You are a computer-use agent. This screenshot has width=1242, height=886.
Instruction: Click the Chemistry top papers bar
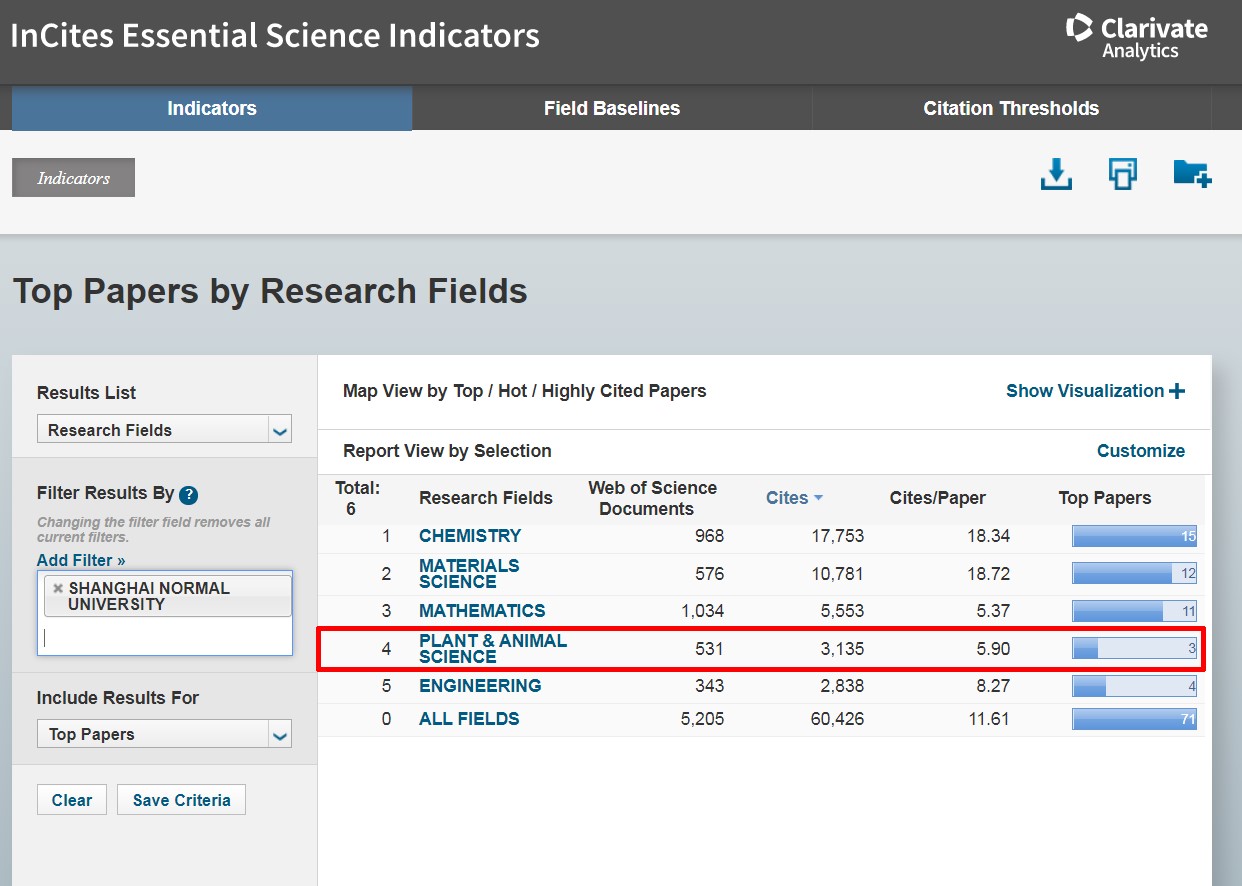1134,537
